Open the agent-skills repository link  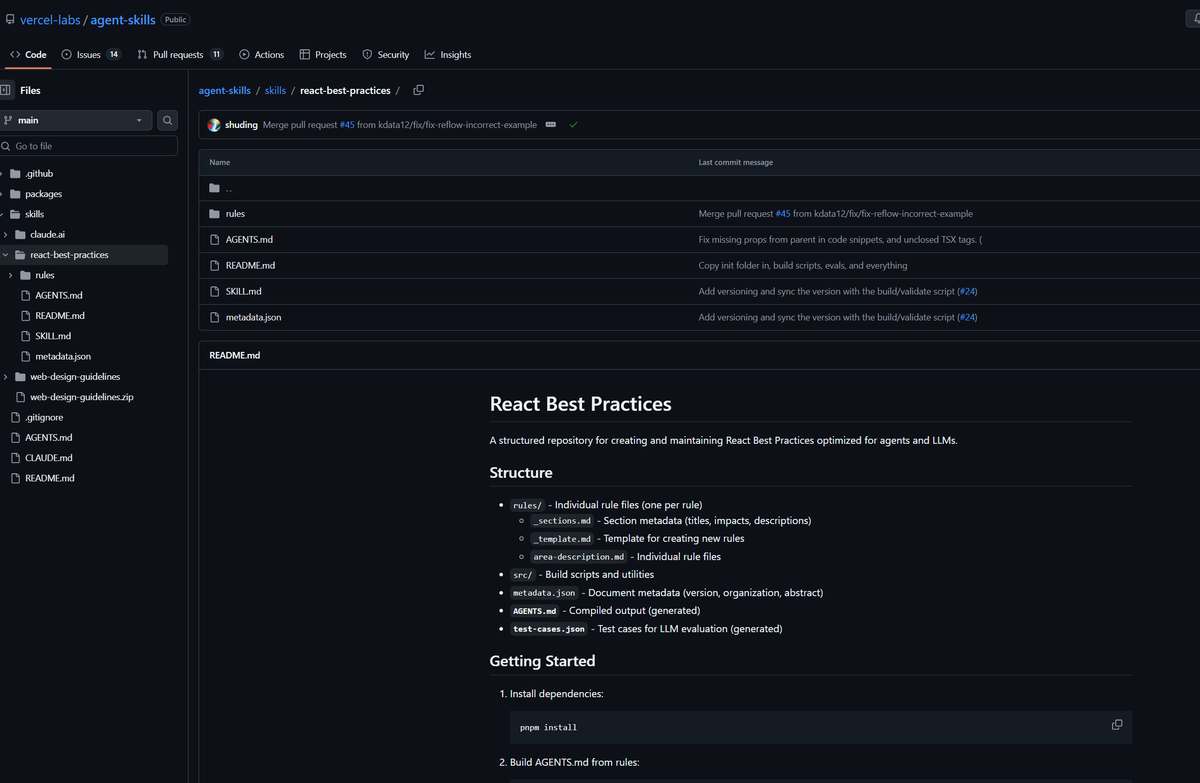(123, 20)
